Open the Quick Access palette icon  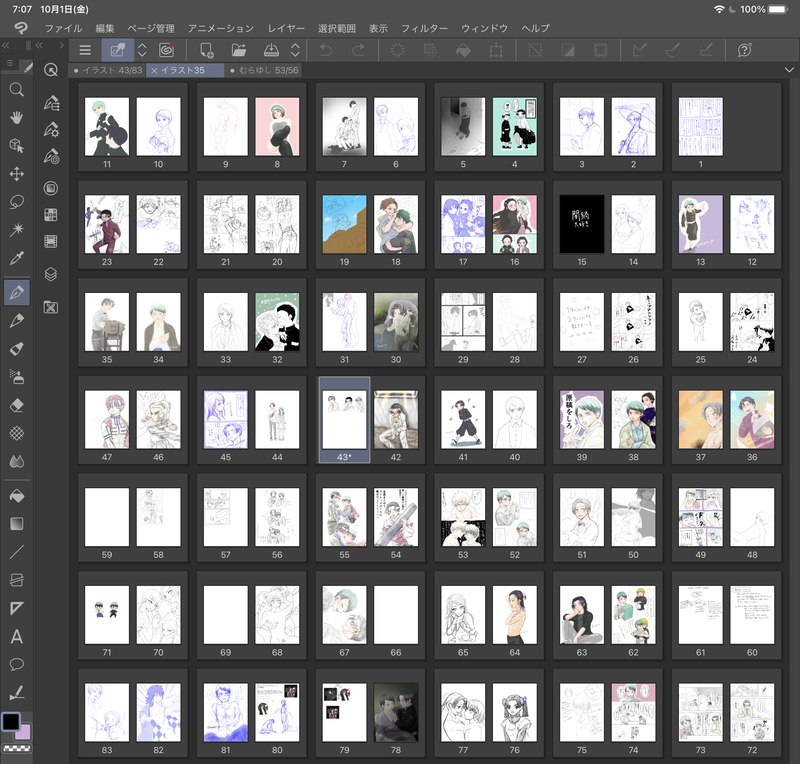51,70
